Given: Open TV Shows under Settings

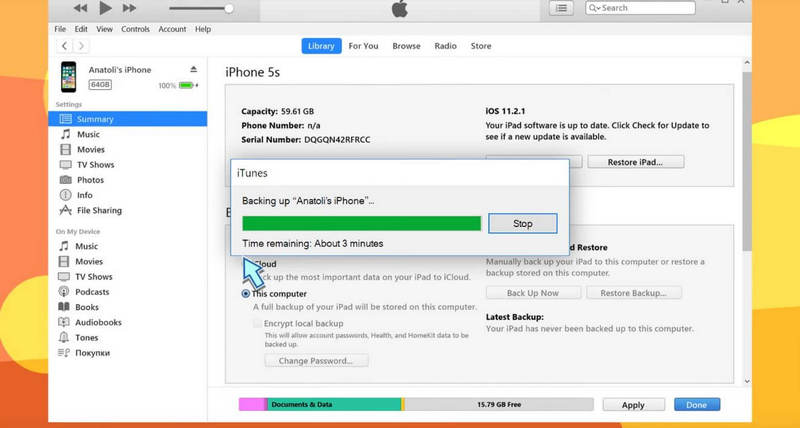Looking at the screenshot, I should click(95, 165).
